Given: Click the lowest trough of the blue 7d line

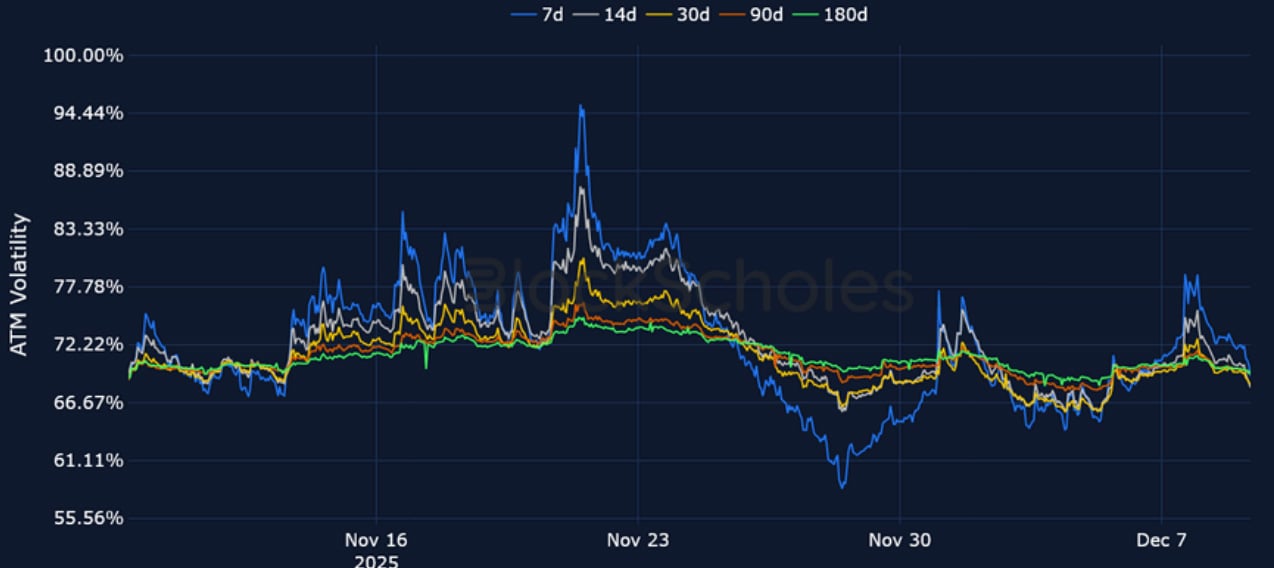Looking at the screenshot, I should coord(842,487).
